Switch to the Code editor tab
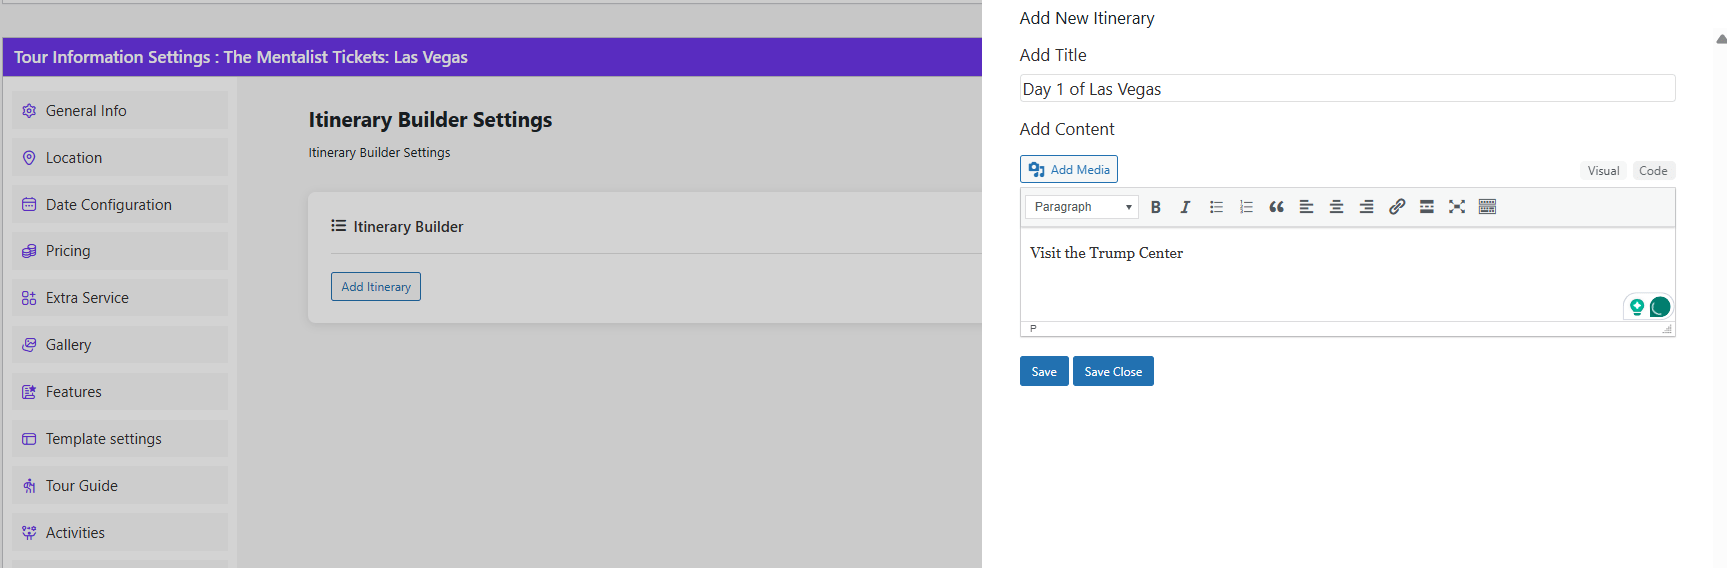This screenshot has height=568, width=1727. 1652,171
